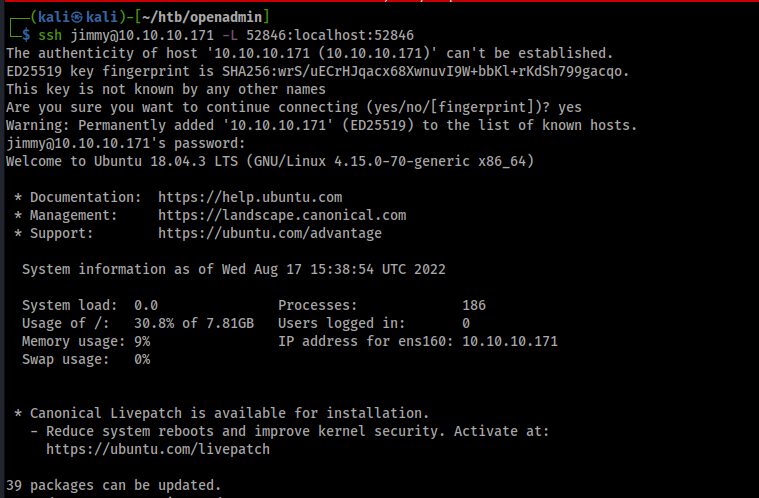Open the help.ubuntu.com documentation link
Image resolution: width=759 pixels, height=498 pixels.
click(250, 197)
